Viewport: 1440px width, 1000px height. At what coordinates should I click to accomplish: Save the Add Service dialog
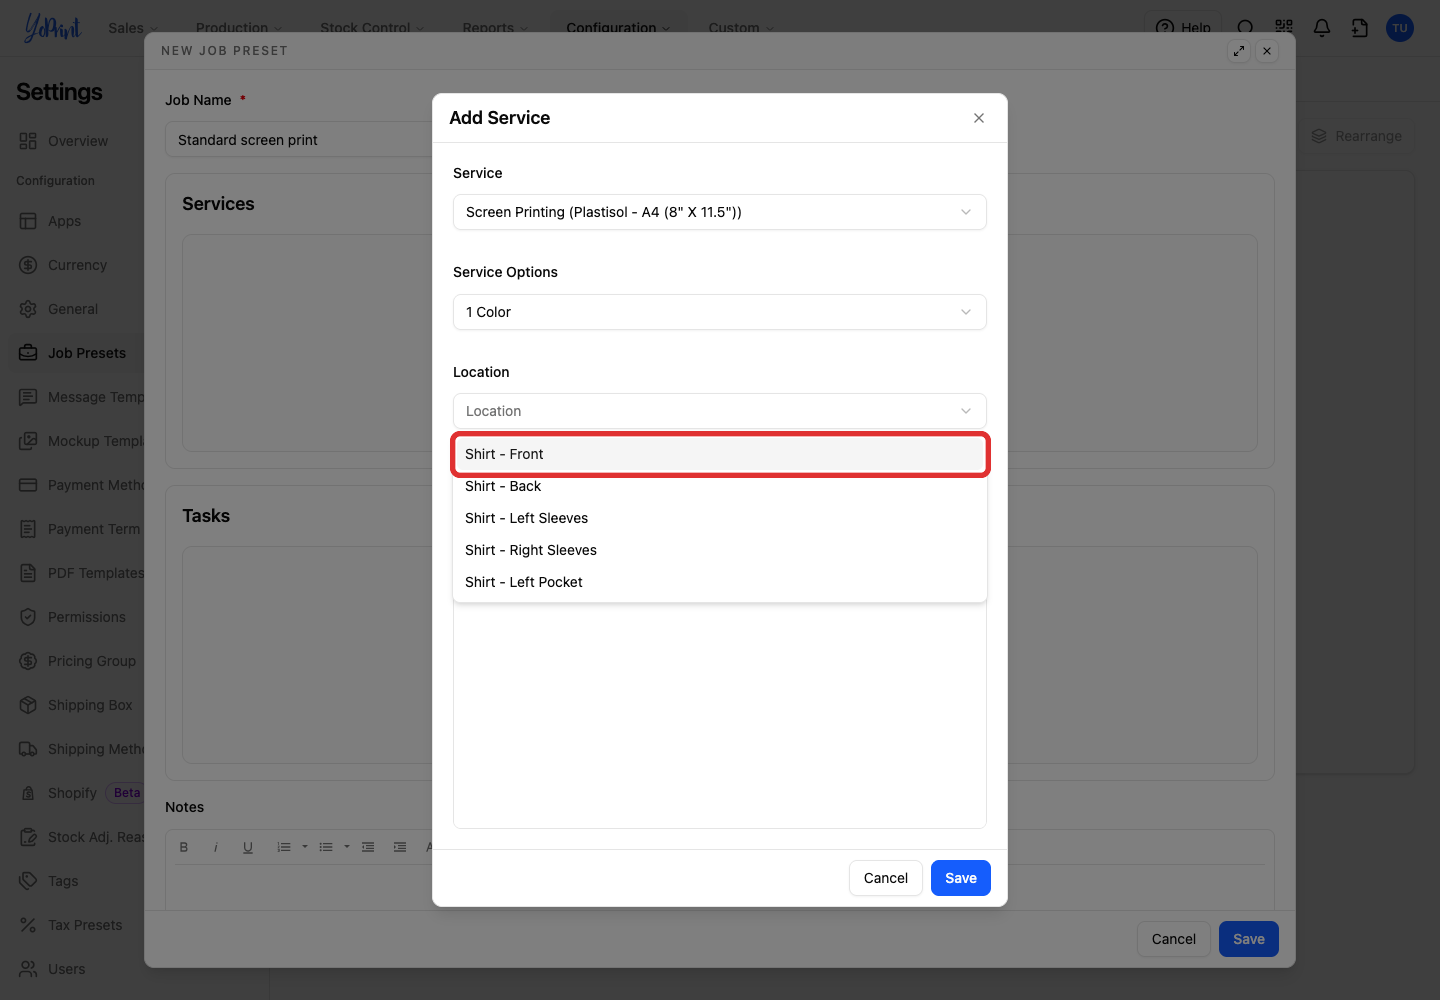(x=961, y=878)
